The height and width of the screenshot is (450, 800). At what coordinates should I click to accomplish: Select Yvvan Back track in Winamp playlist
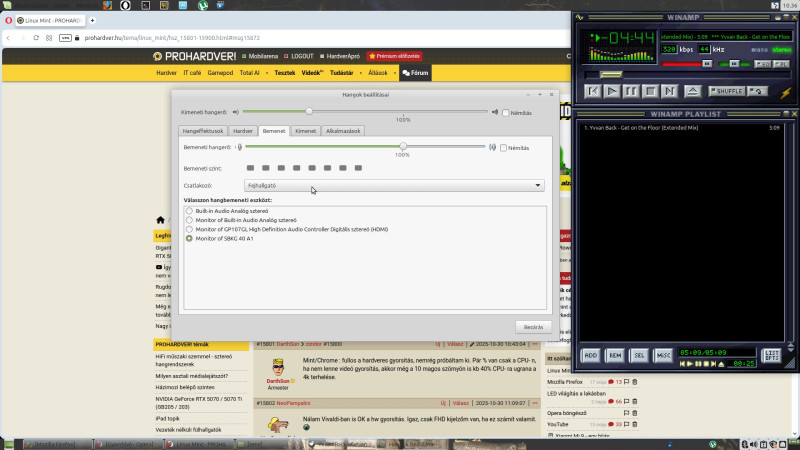tap(682, 128)
